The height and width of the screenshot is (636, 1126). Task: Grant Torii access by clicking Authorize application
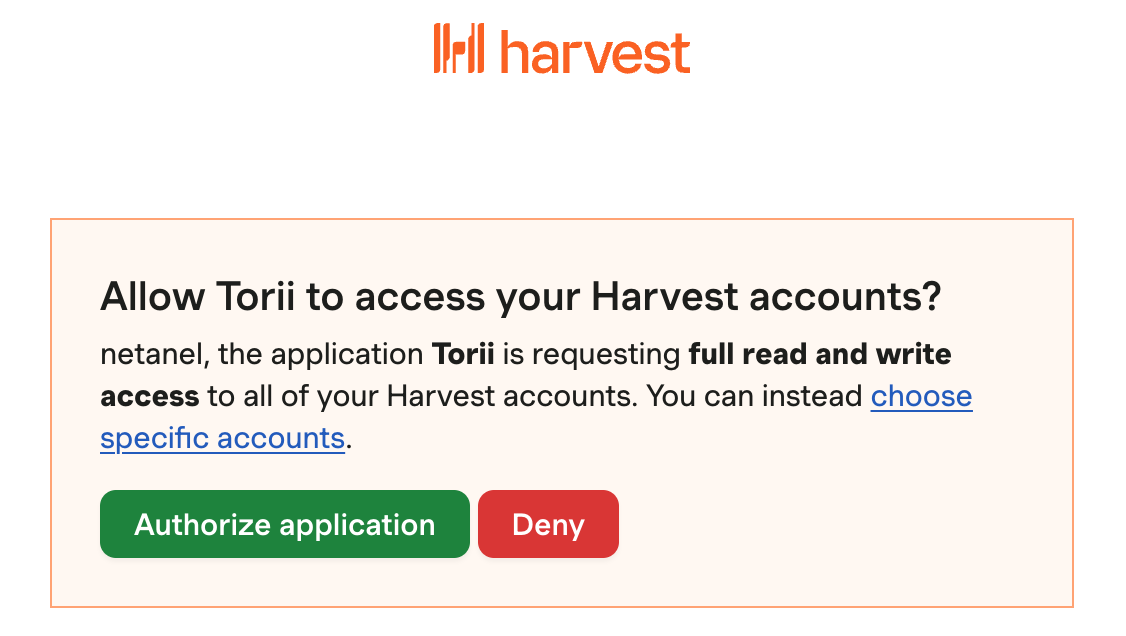[x=284, y=523]
